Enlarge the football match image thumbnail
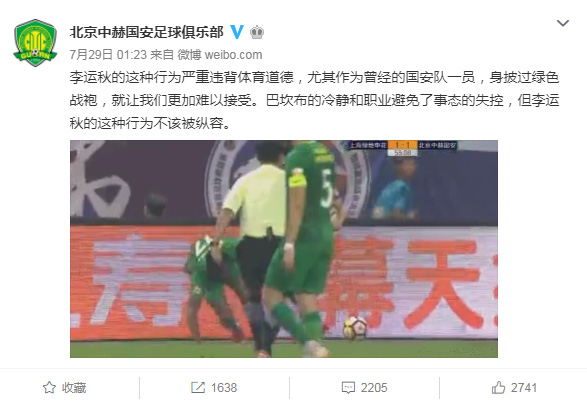The width and height of the screenshot is (587, 403). coord(284,249)
